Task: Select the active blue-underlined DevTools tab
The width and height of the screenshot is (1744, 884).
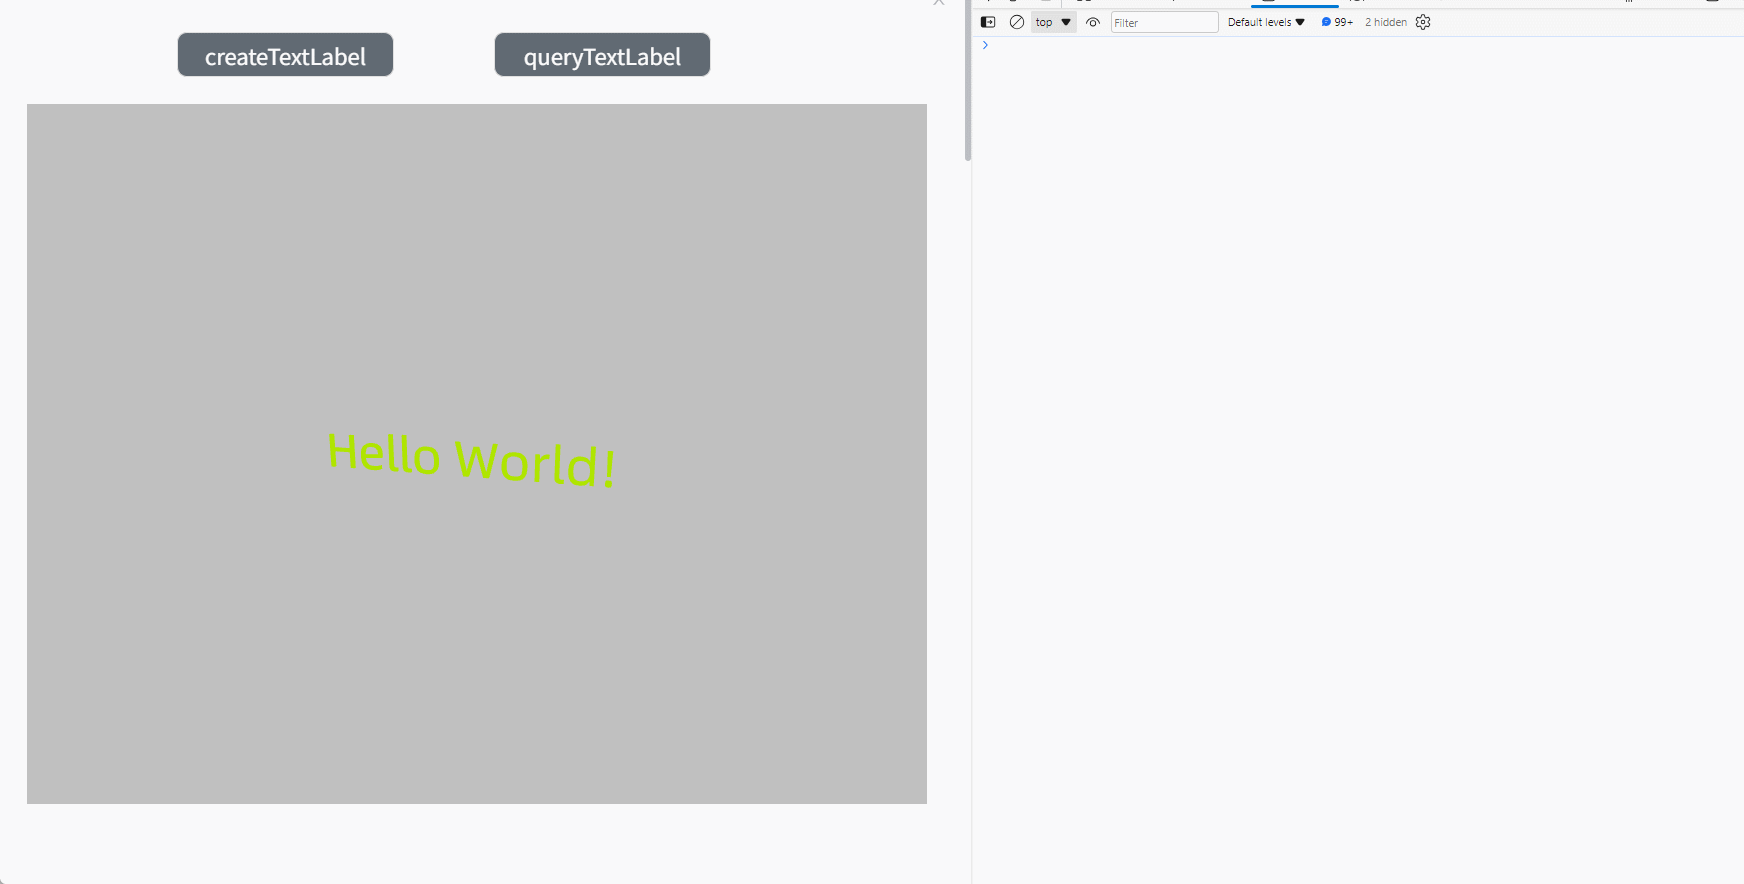Action: click(1294, 3)
